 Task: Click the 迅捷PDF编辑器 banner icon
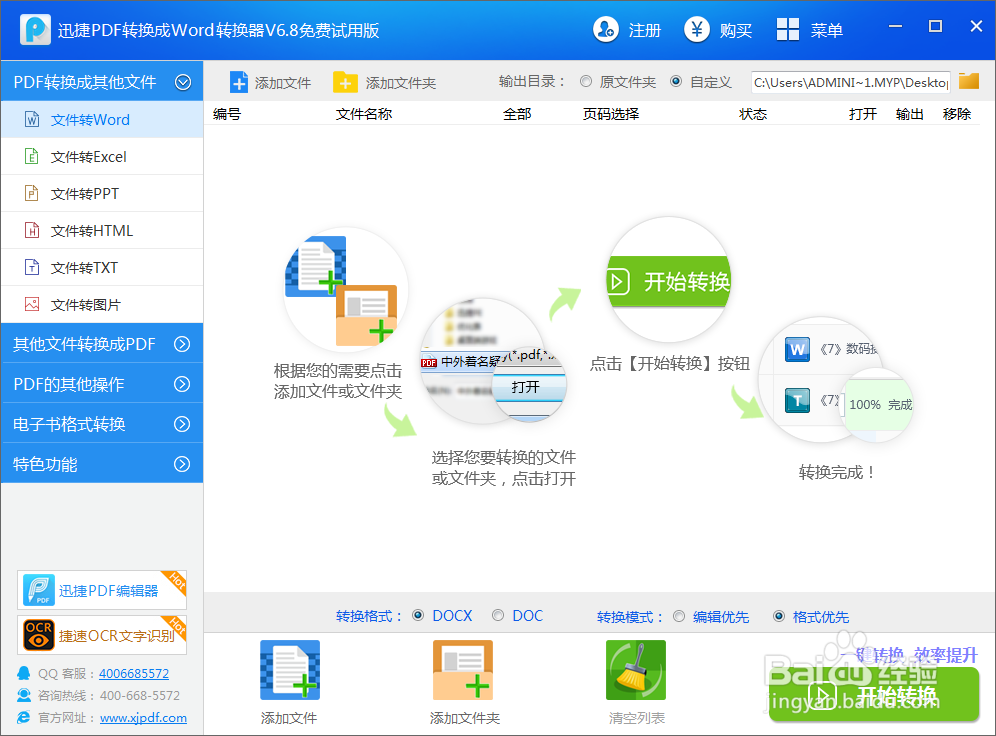click(39, 590)
